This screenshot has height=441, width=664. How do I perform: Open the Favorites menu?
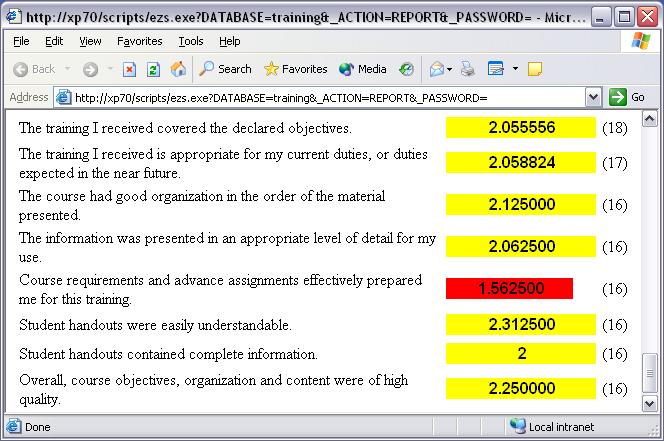140,41
